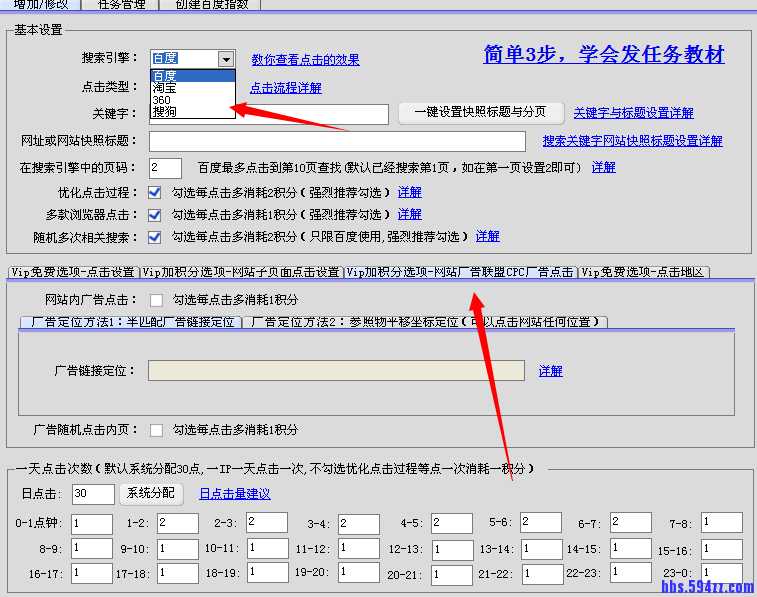The width and height of the screenshot is (757, 597).
Task: Open the 日点击量建议 link
Action: pos(234,494)
